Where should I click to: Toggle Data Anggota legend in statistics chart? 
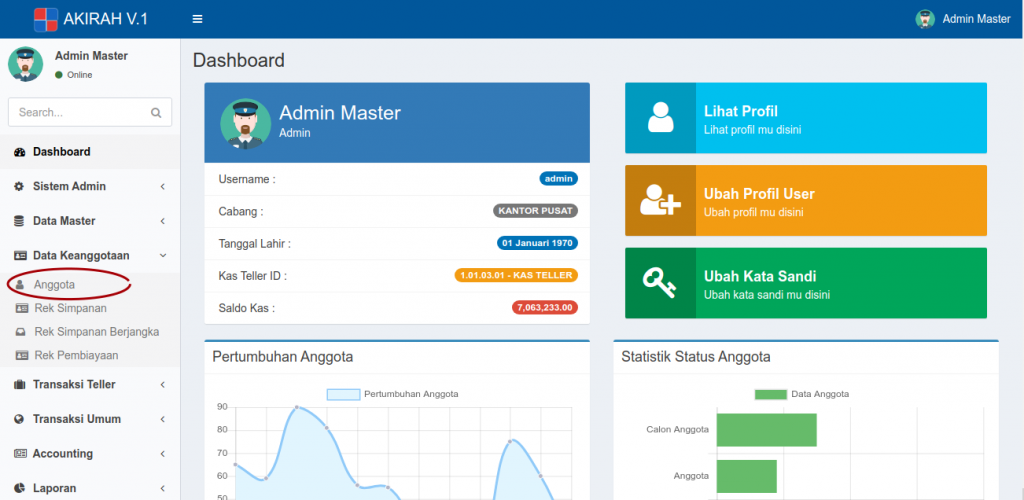point(802,394)
